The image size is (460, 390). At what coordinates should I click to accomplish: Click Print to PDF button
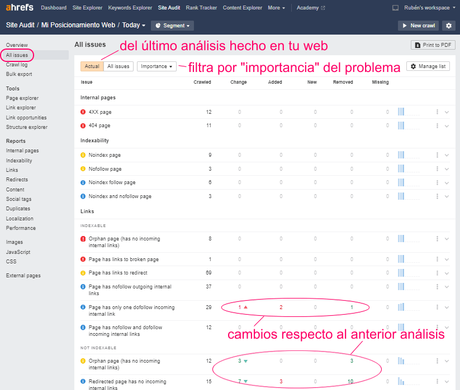433,45
